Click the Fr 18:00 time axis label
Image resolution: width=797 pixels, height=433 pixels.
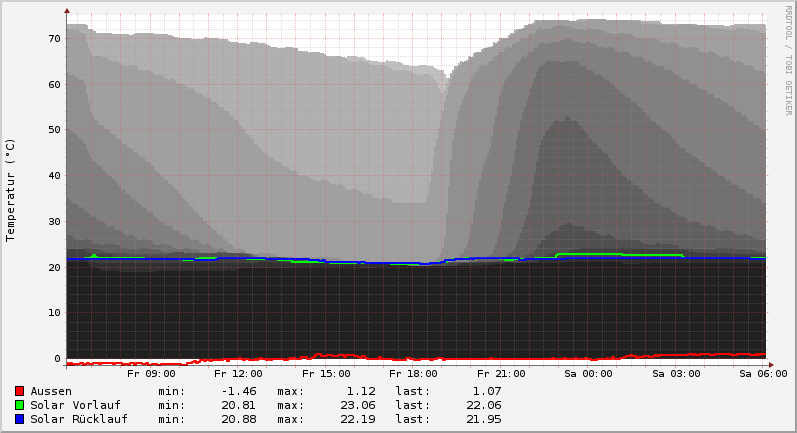pyautogui.click(x=414, y=374)
